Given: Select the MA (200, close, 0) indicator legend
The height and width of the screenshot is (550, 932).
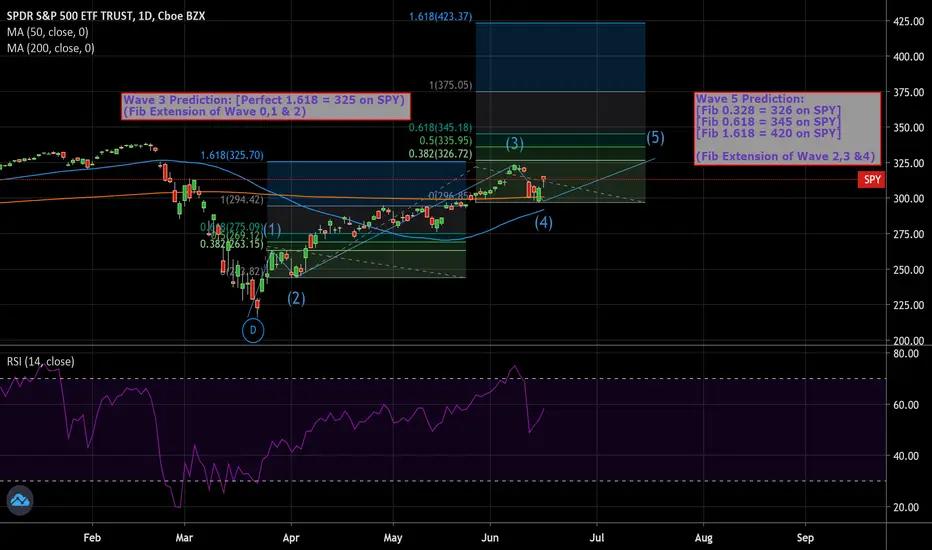Looking at the screenshot, I should coord(51,48).
